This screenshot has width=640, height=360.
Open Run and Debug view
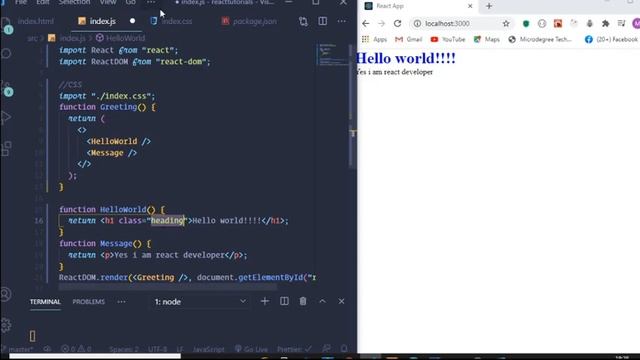tap(7, 118)
